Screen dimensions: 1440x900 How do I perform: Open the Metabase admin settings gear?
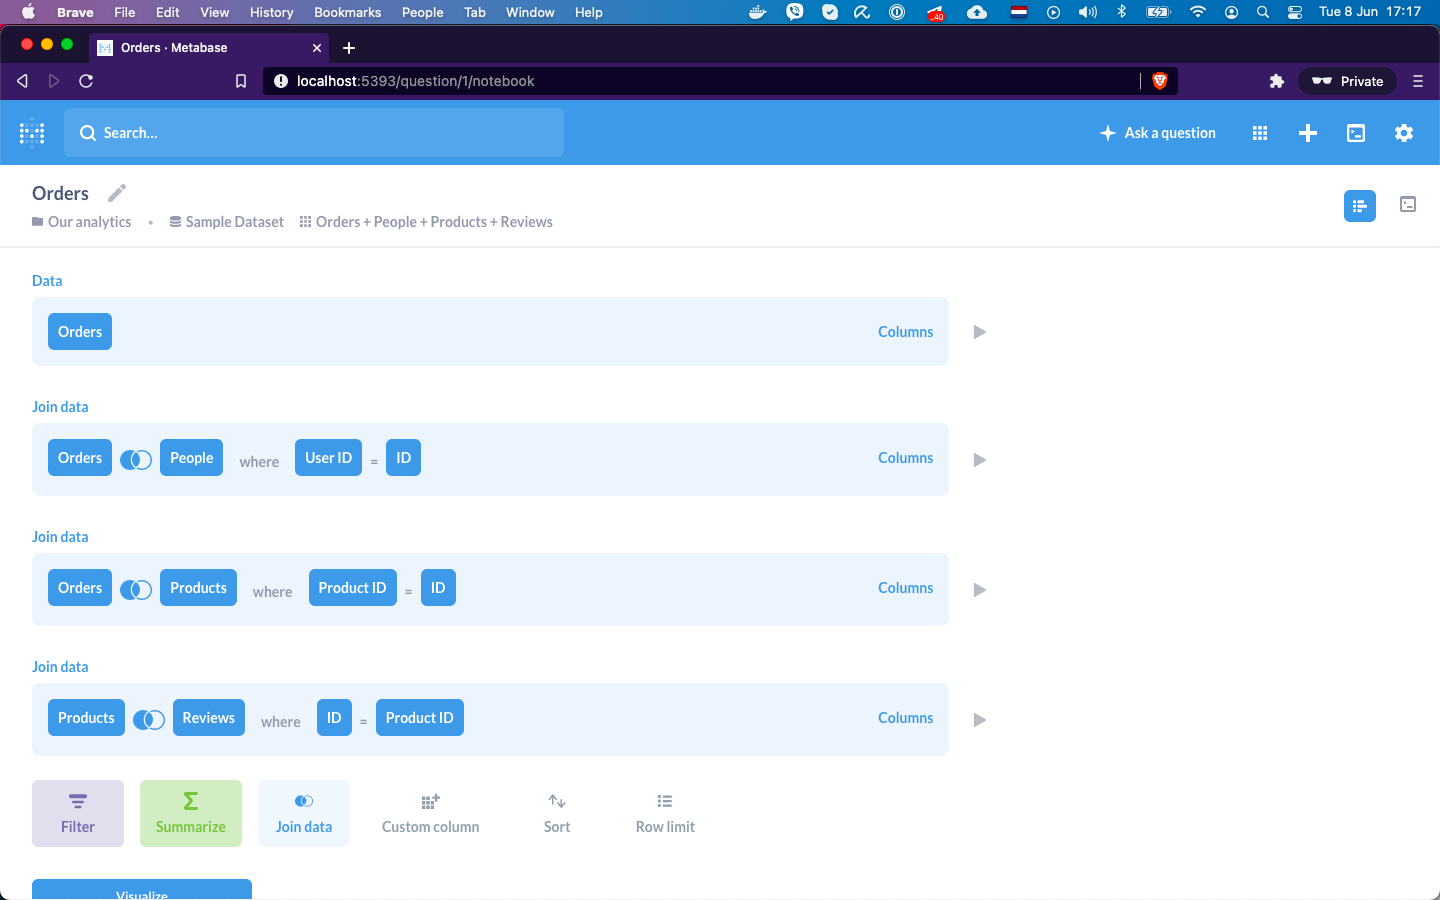[x=1404, y=132]
